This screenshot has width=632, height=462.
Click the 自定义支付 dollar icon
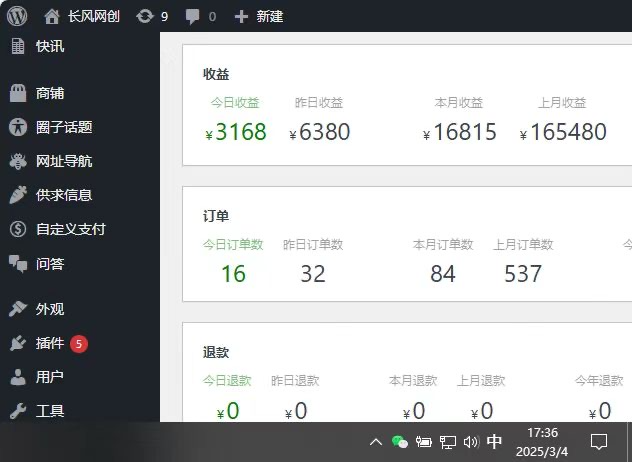tap(18, 229)
